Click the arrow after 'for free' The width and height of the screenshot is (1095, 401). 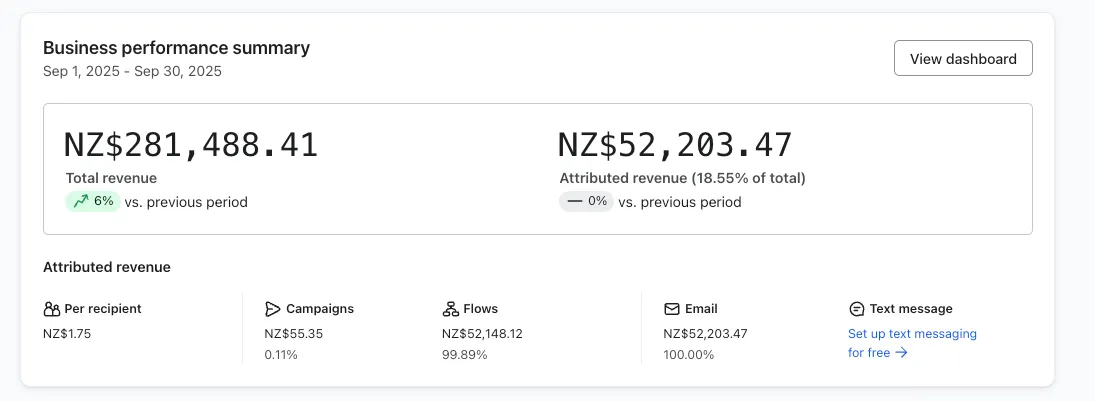[902, 353]
